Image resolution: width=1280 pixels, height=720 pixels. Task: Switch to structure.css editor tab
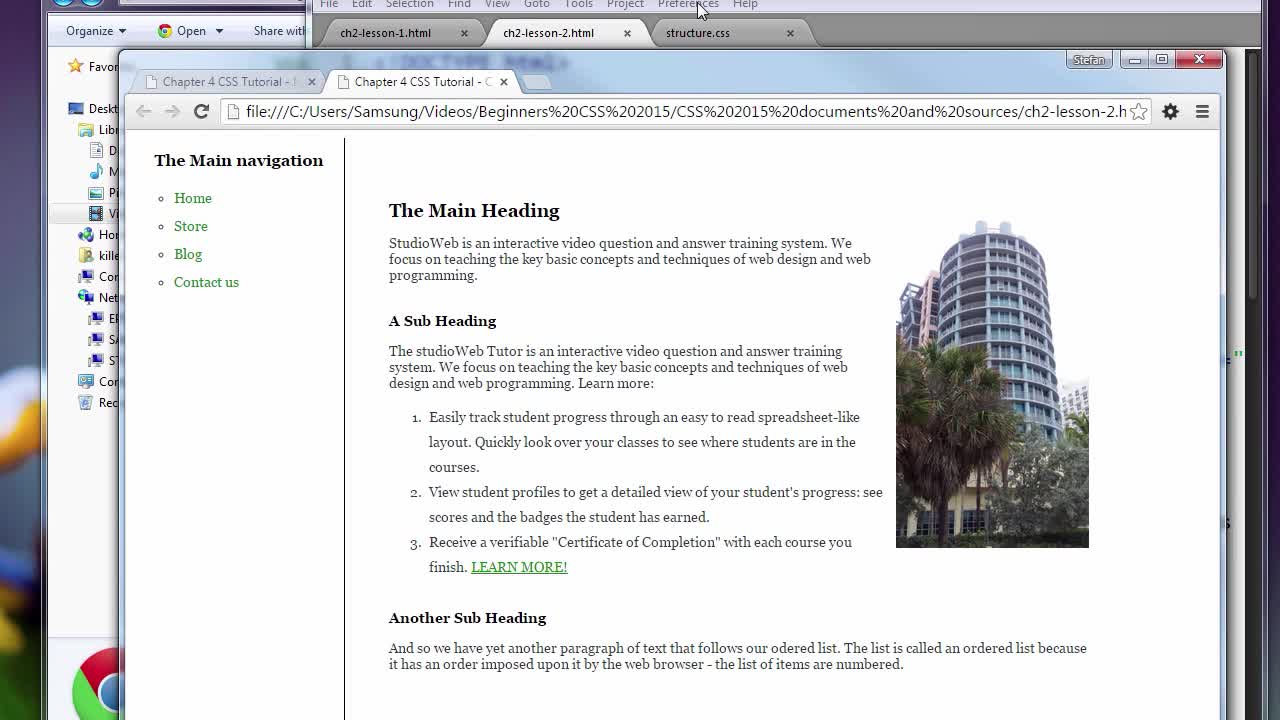click(x=697, y=33)
